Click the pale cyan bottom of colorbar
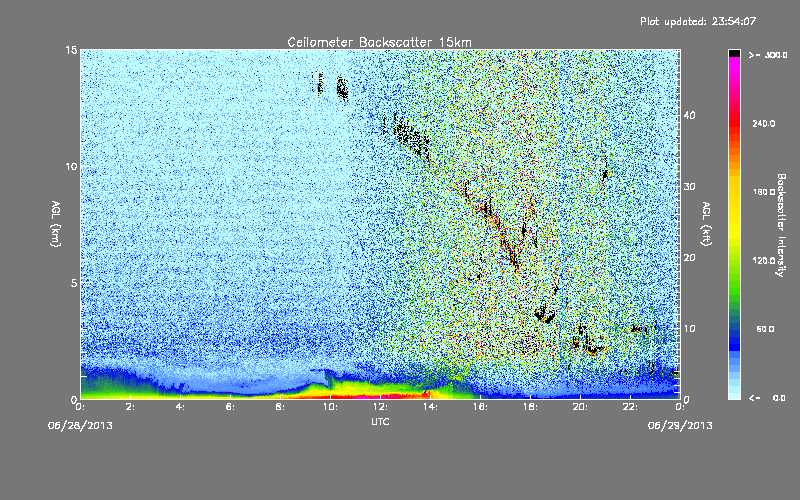This screenshot has width=800, height=500. tap(734, 393)
